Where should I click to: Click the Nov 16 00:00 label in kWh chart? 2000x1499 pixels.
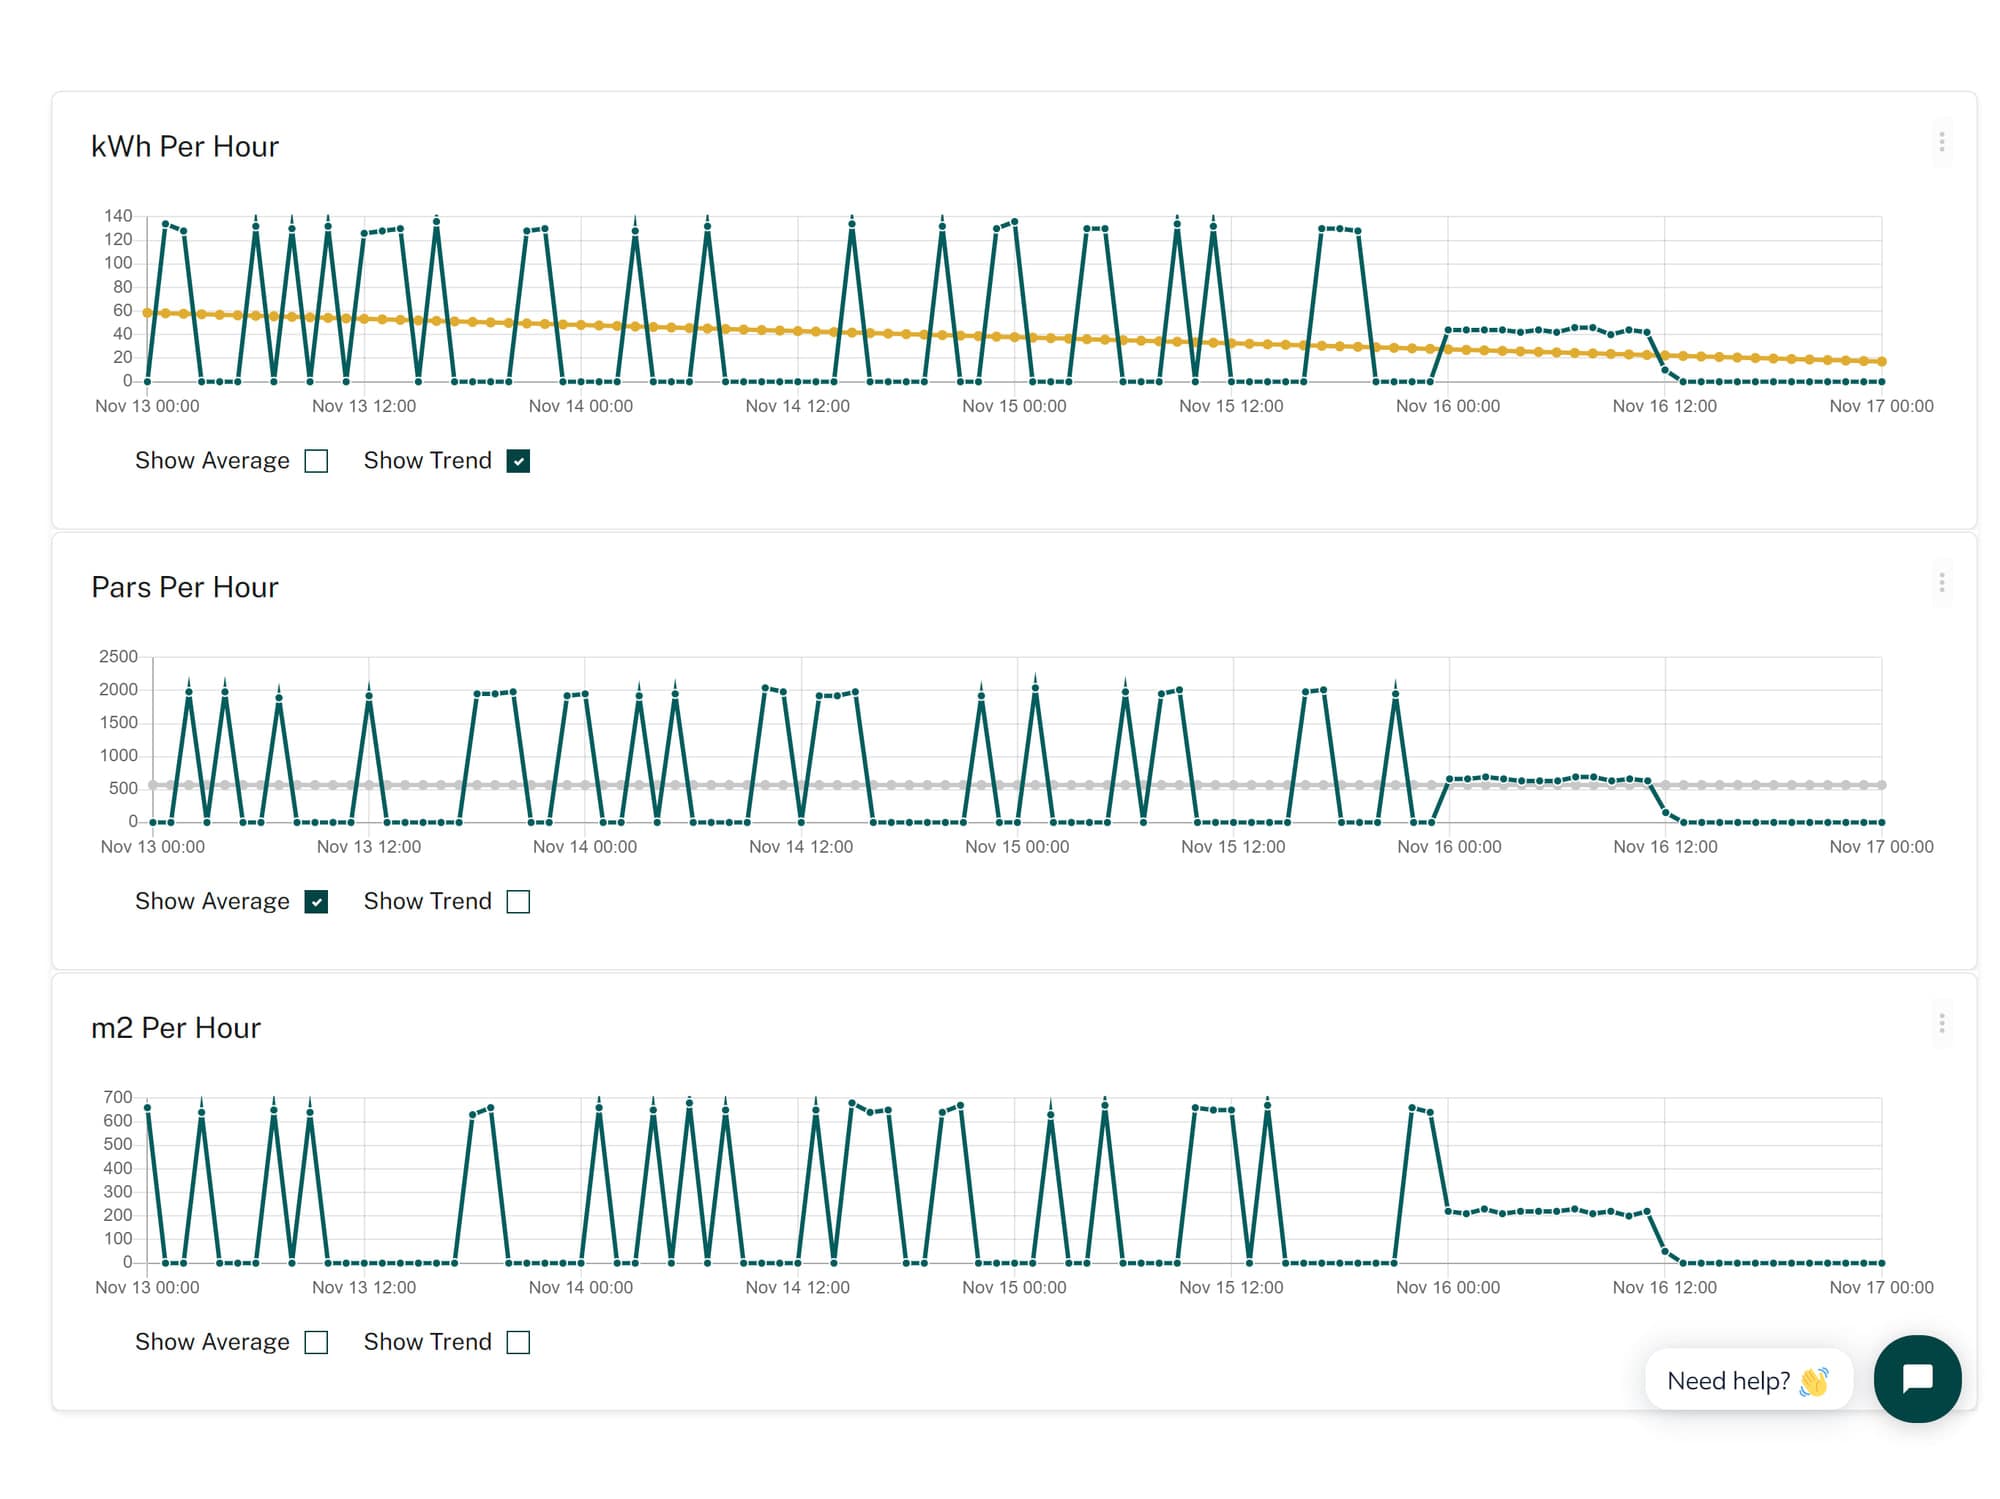1448,406
